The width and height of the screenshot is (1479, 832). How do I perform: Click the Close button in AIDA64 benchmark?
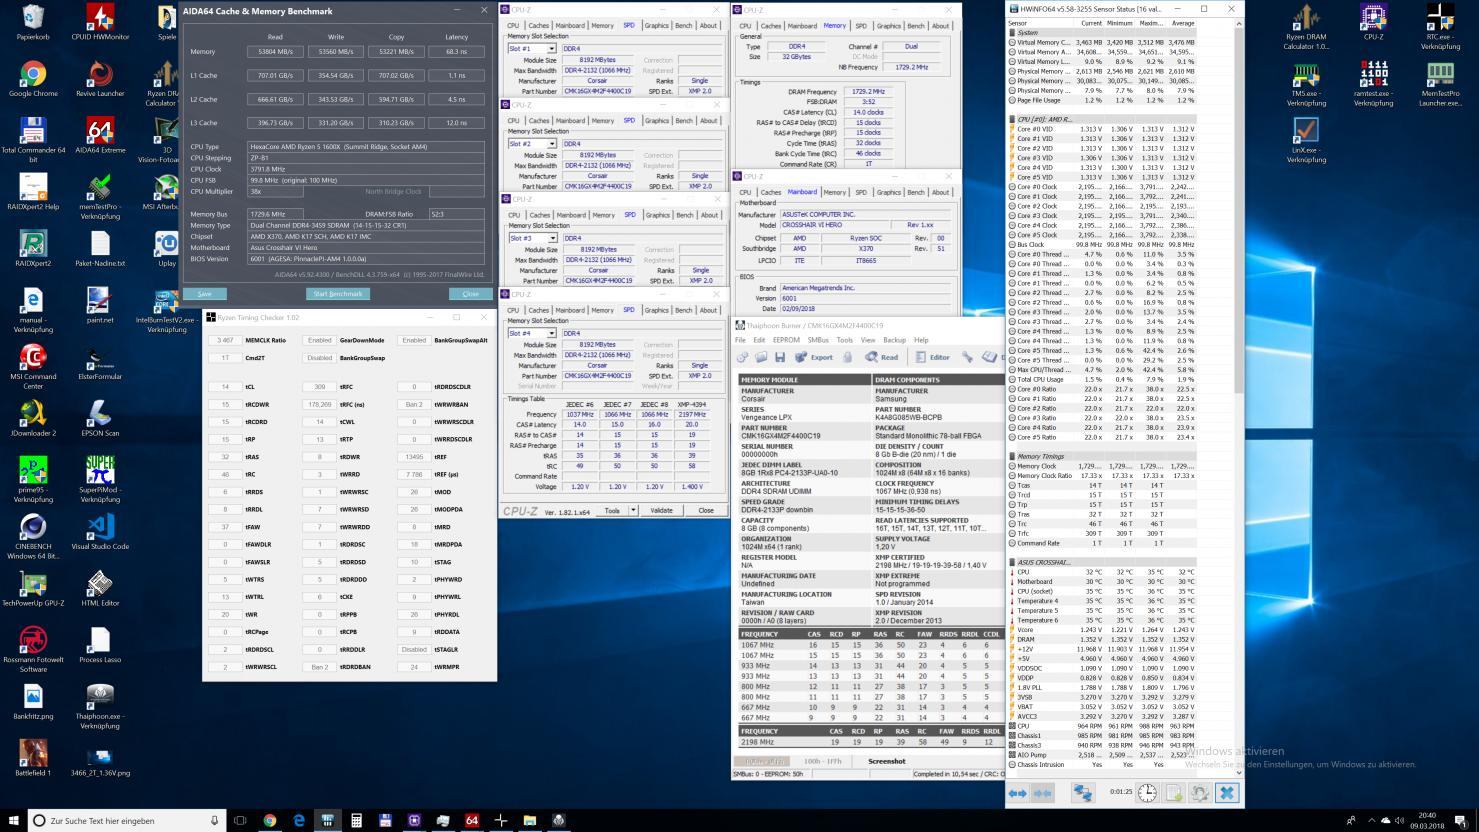470,293
